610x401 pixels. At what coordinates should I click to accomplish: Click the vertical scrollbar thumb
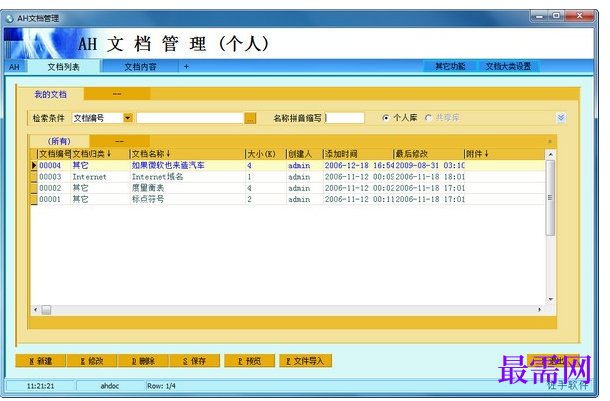tap(550, 198)
